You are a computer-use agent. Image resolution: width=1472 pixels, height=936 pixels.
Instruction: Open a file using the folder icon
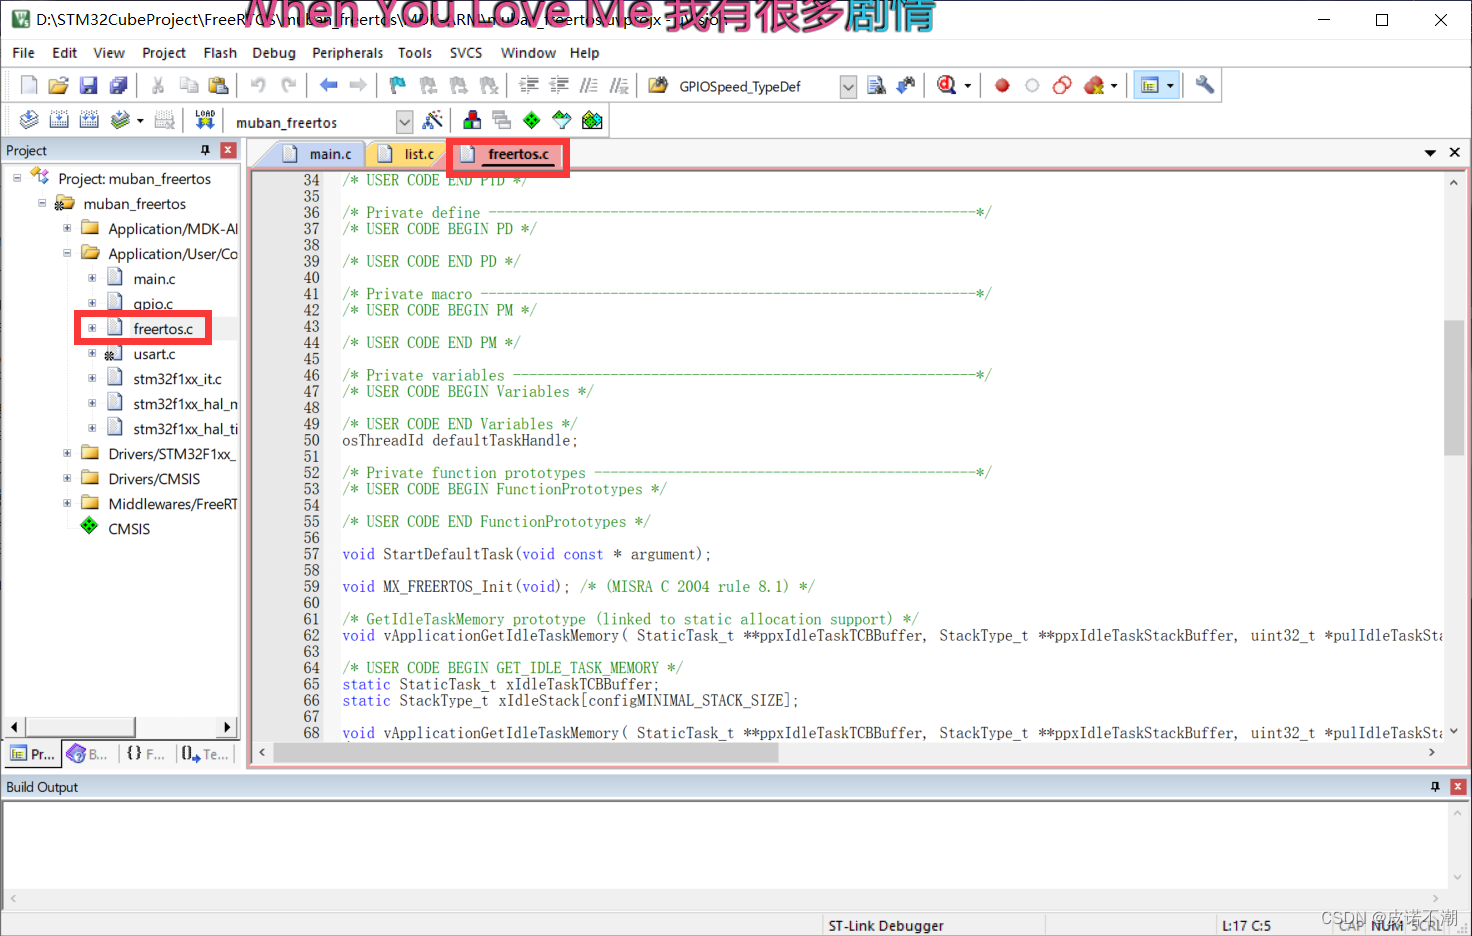click(58, 86)
